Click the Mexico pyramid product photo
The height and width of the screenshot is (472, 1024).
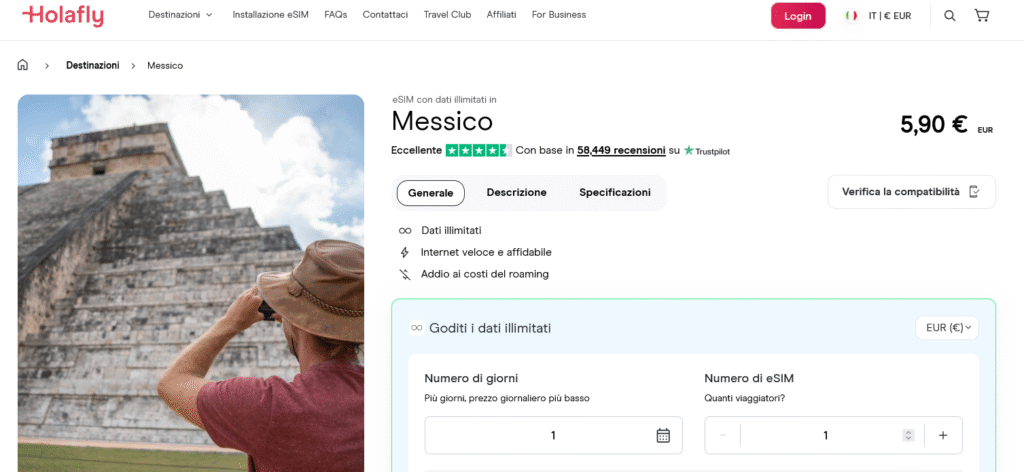[x=191, y=283]
